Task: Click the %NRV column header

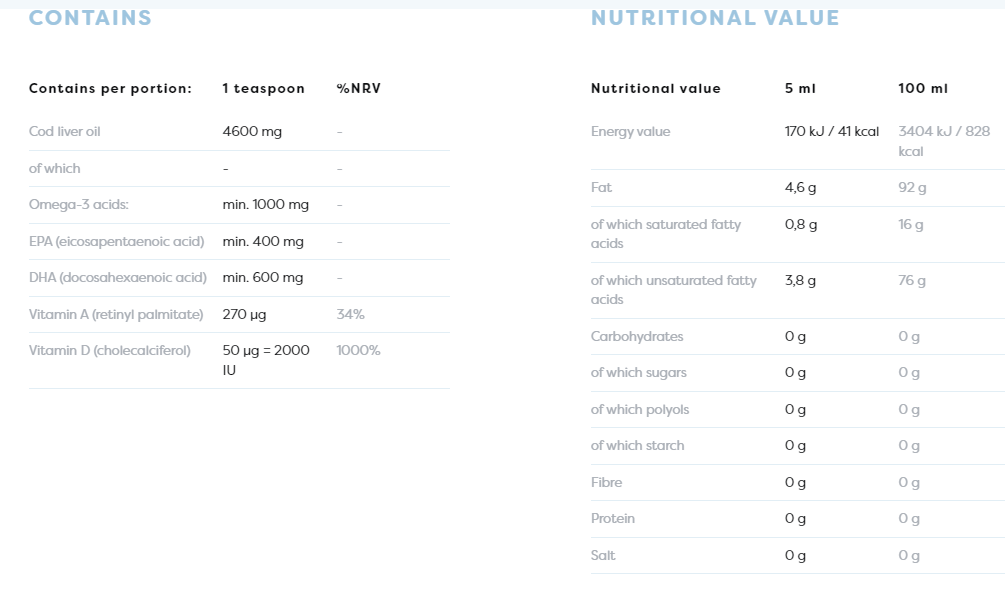Action: point(359,89)
